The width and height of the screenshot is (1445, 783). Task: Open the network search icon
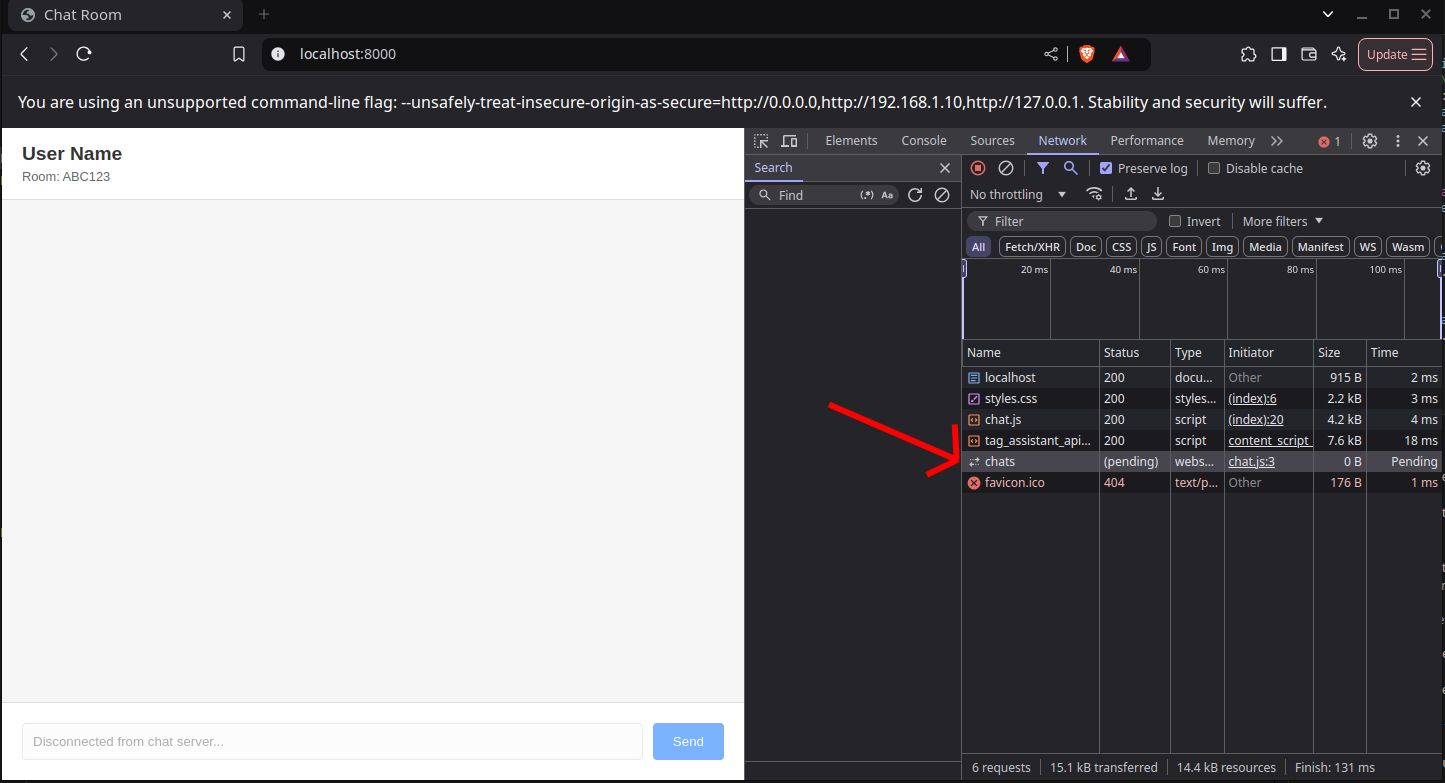[1070, 168]
